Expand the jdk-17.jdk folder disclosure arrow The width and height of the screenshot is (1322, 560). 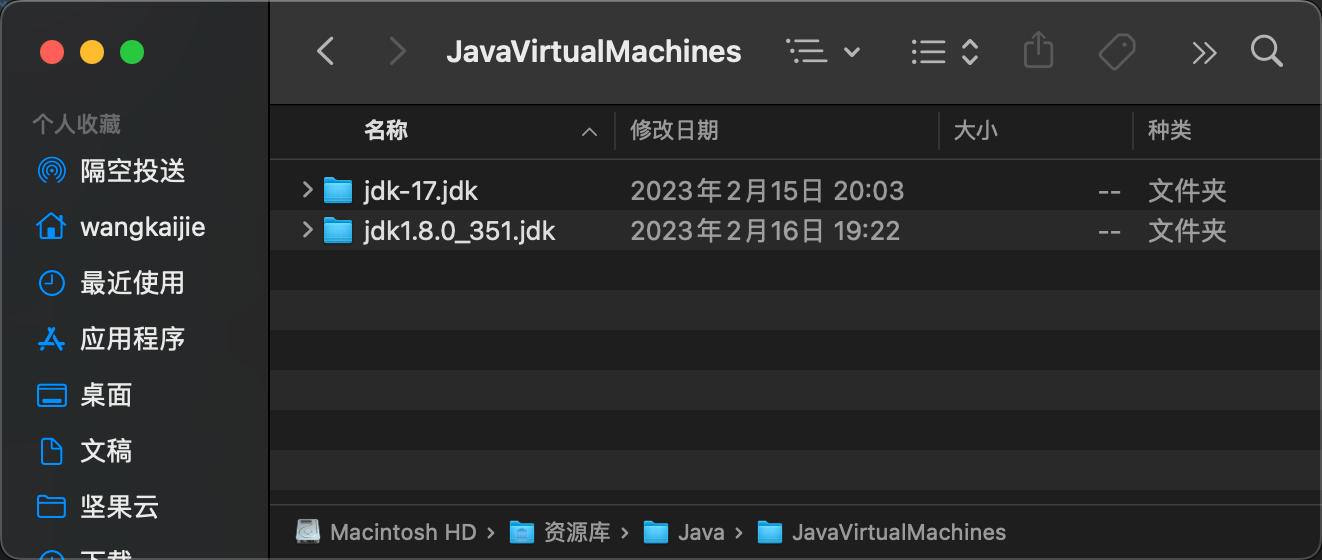point(308,189)
